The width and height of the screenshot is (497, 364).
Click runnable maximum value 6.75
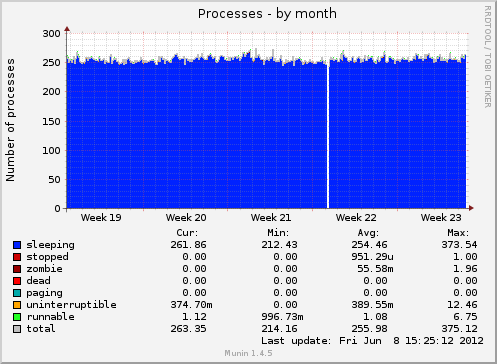click(x=465, y=317)
